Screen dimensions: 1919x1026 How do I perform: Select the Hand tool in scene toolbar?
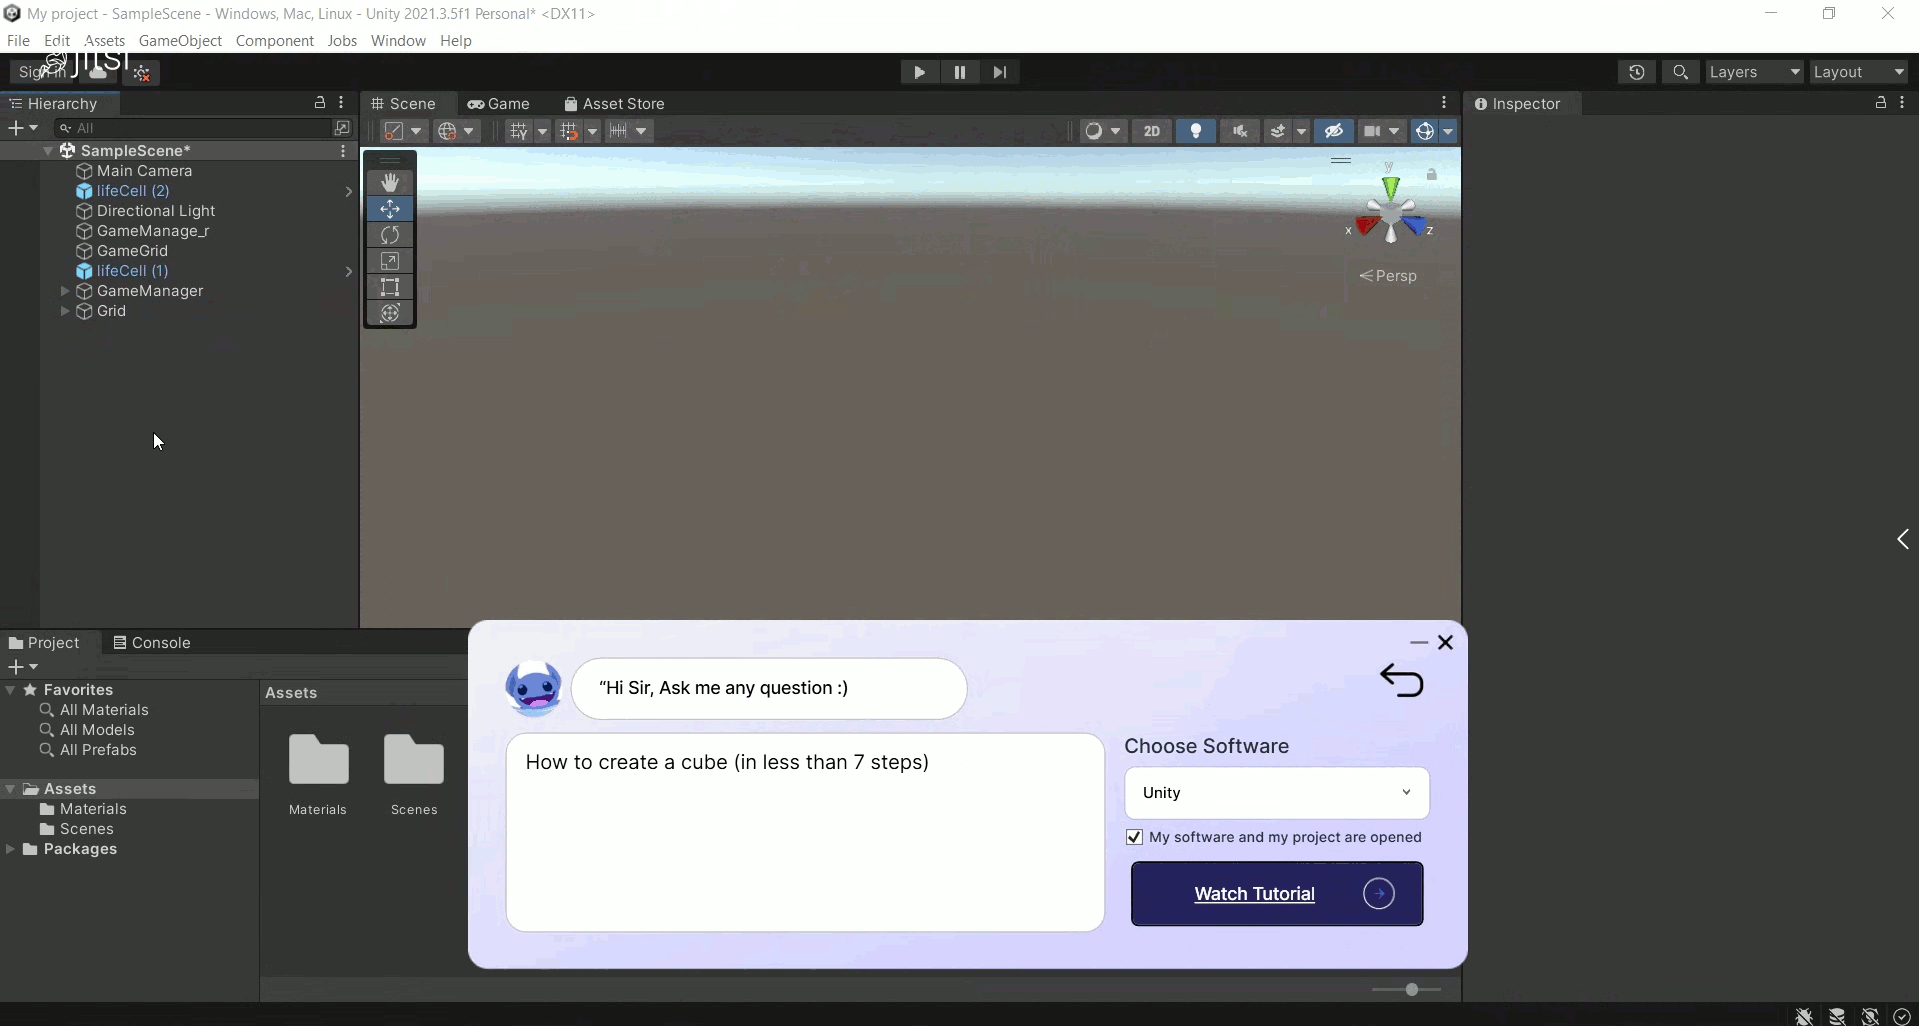pos(390,182)
